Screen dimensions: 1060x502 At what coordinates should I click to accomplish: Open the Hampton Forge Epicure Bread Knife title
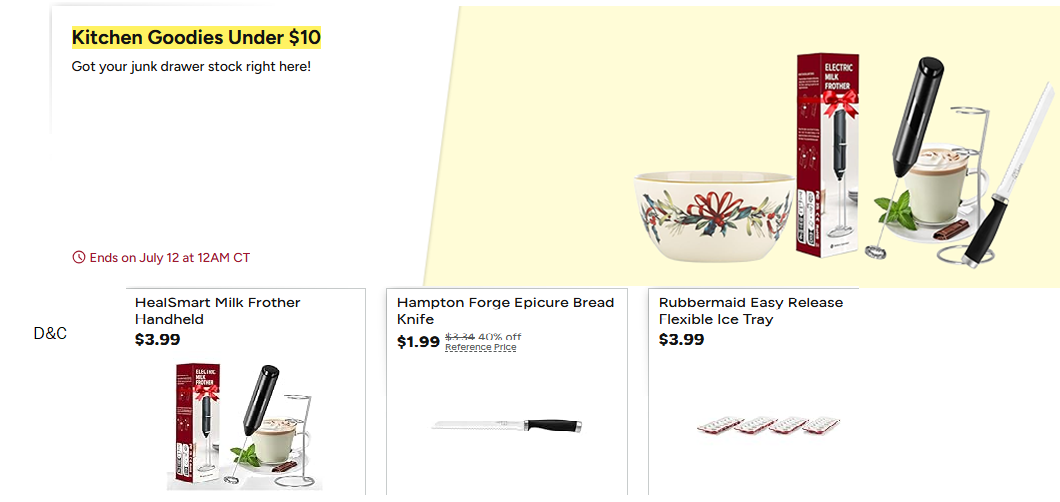click(x=505, y=311)
